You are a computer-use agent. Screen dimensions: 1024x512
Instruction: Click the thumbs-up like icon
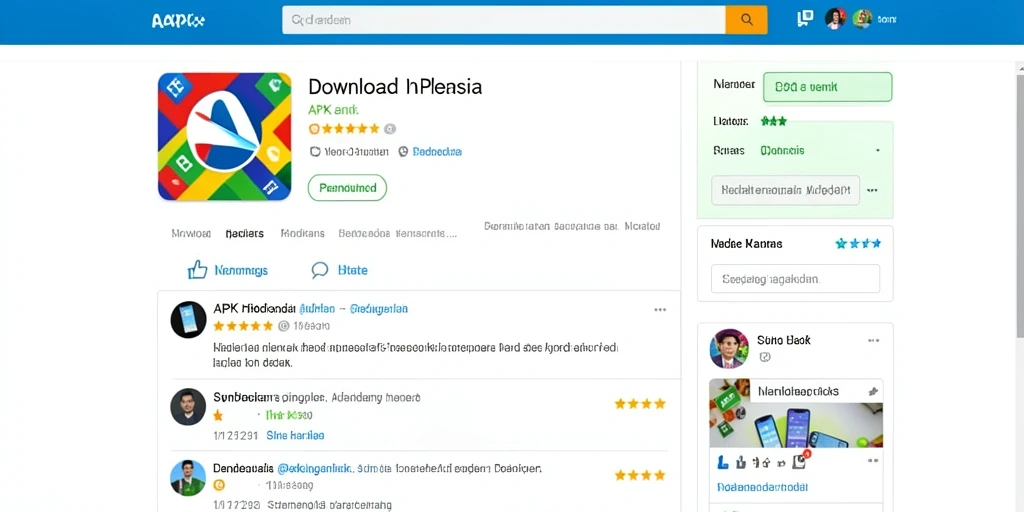pos(197,270)
